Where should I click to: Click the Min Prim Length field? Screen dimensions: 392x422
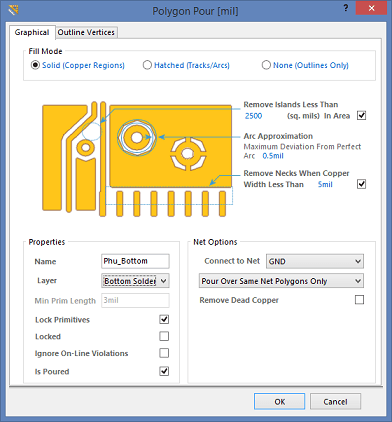(135, 300)
